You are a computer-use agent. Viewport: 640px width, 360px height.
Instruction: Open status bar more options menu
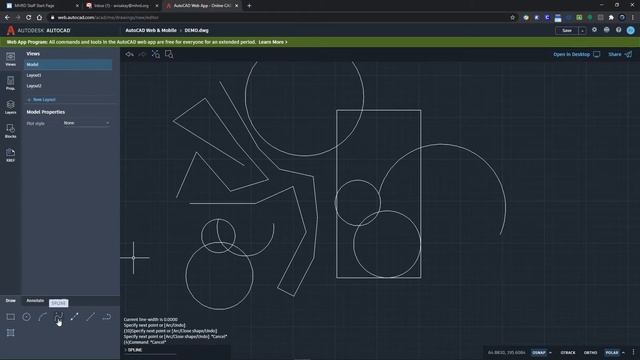point(633,352)
